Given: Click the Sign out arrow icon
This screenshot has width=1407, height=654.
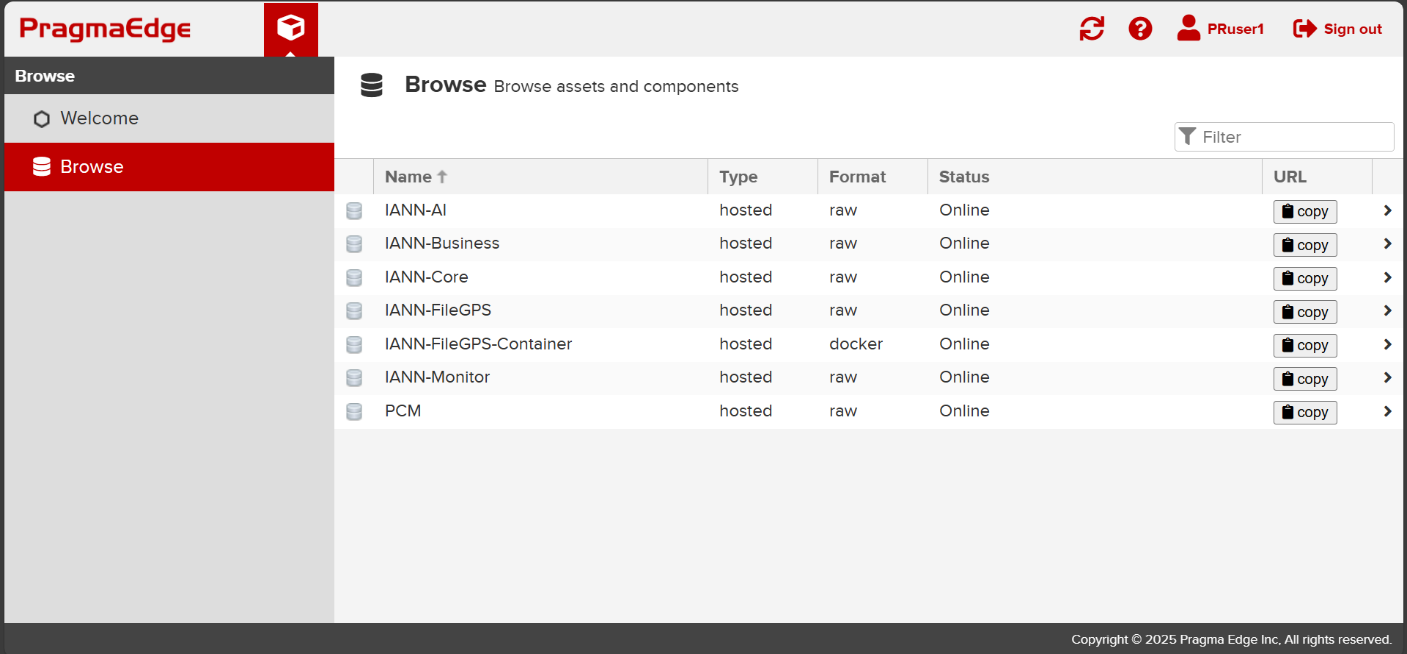Looking at the screenshot, I should 1305,28.
